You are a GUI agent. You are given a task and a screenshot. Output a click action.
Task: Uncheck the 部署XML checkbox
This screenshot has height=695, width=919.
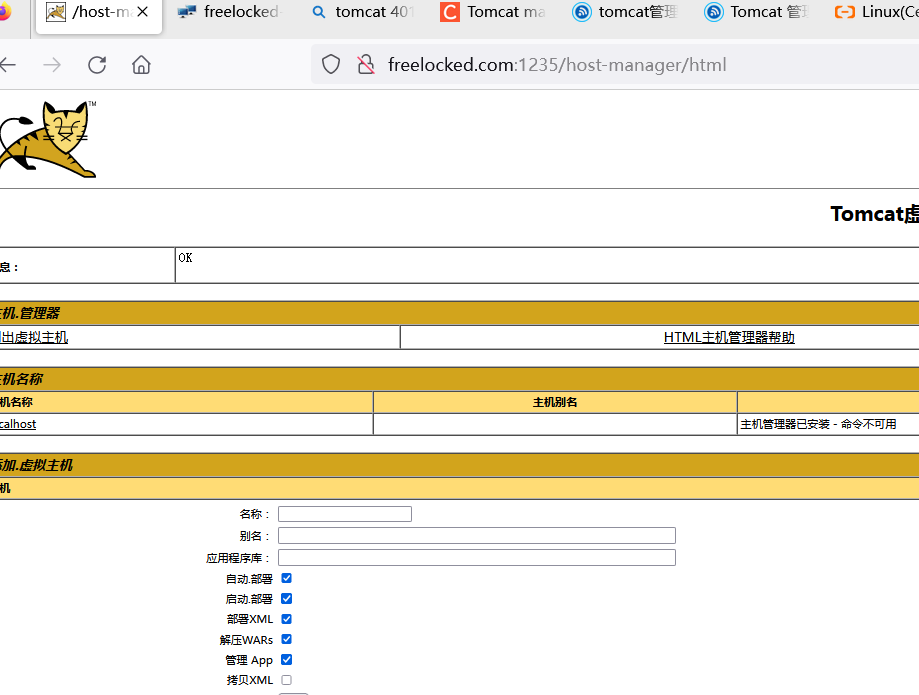tap(287, 619)
